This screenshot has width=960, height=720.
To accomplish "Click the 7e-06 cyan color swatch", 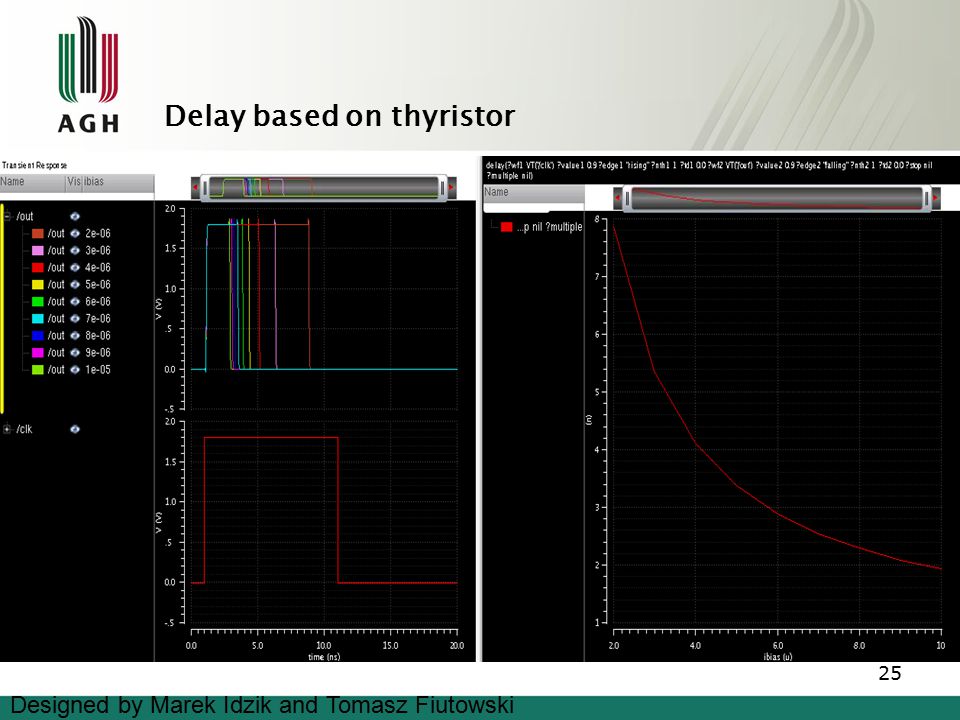I will pos(37,318).
